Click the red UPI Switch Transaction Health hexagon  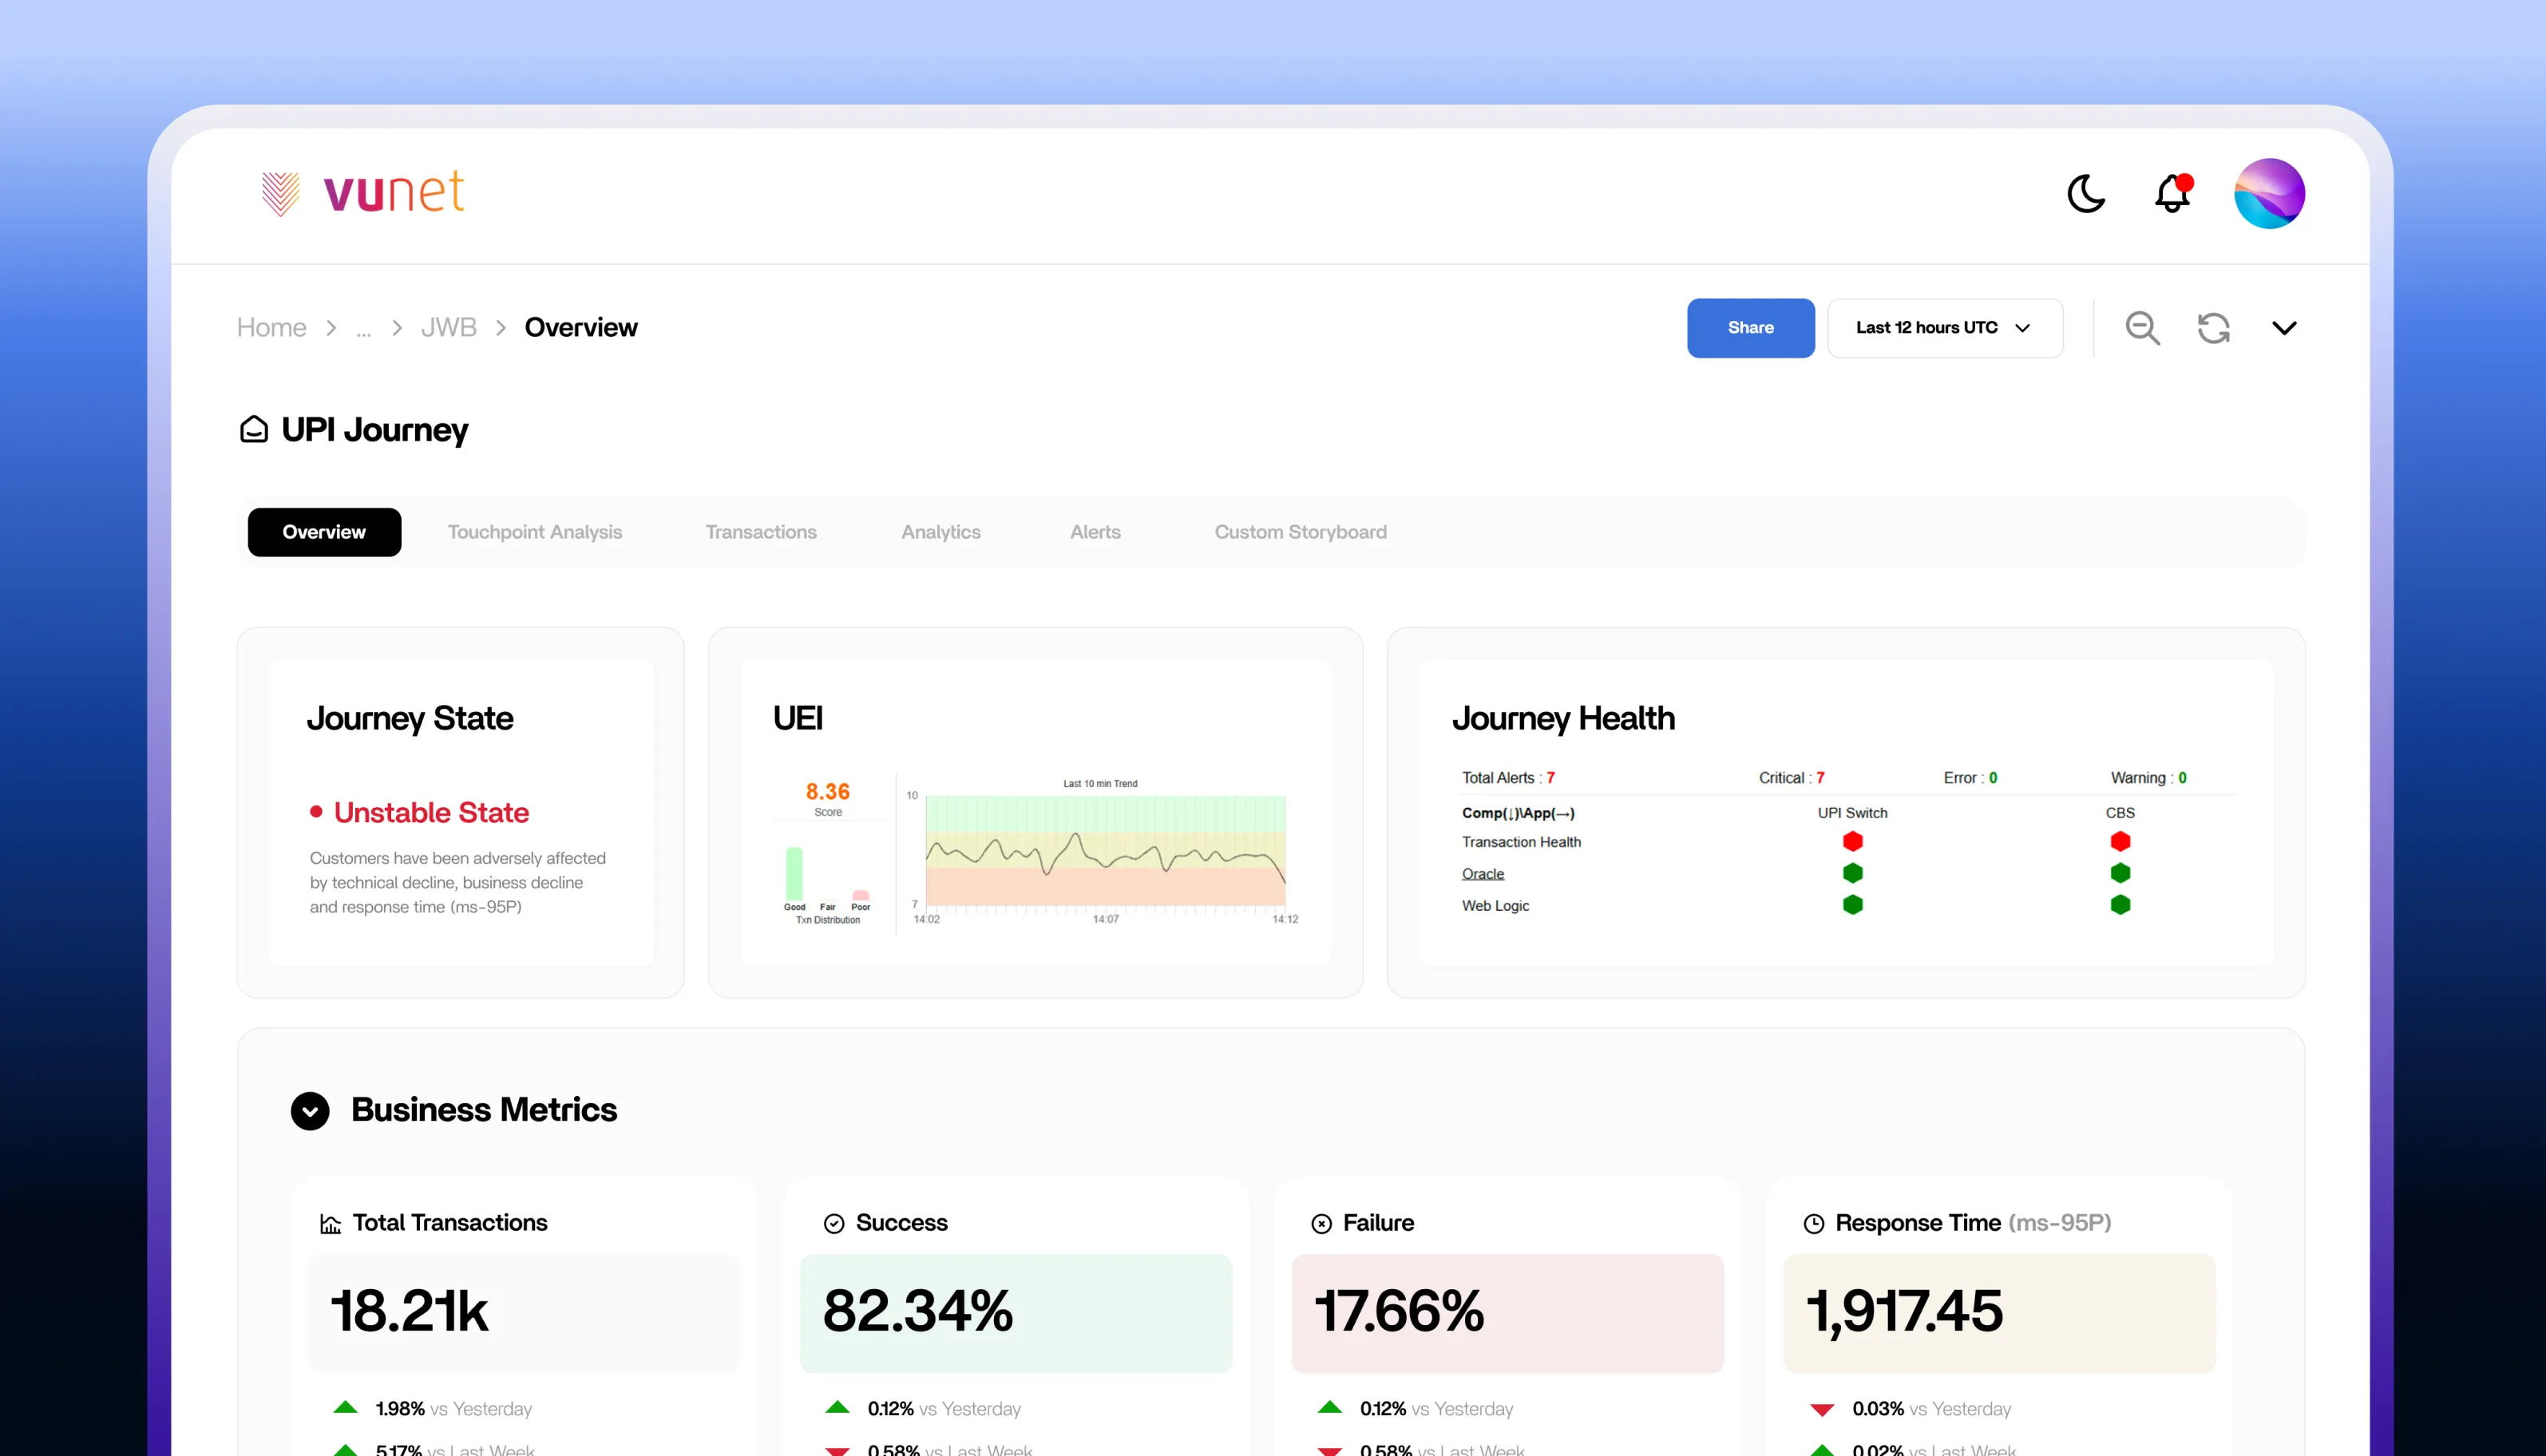pos(1852,842)
